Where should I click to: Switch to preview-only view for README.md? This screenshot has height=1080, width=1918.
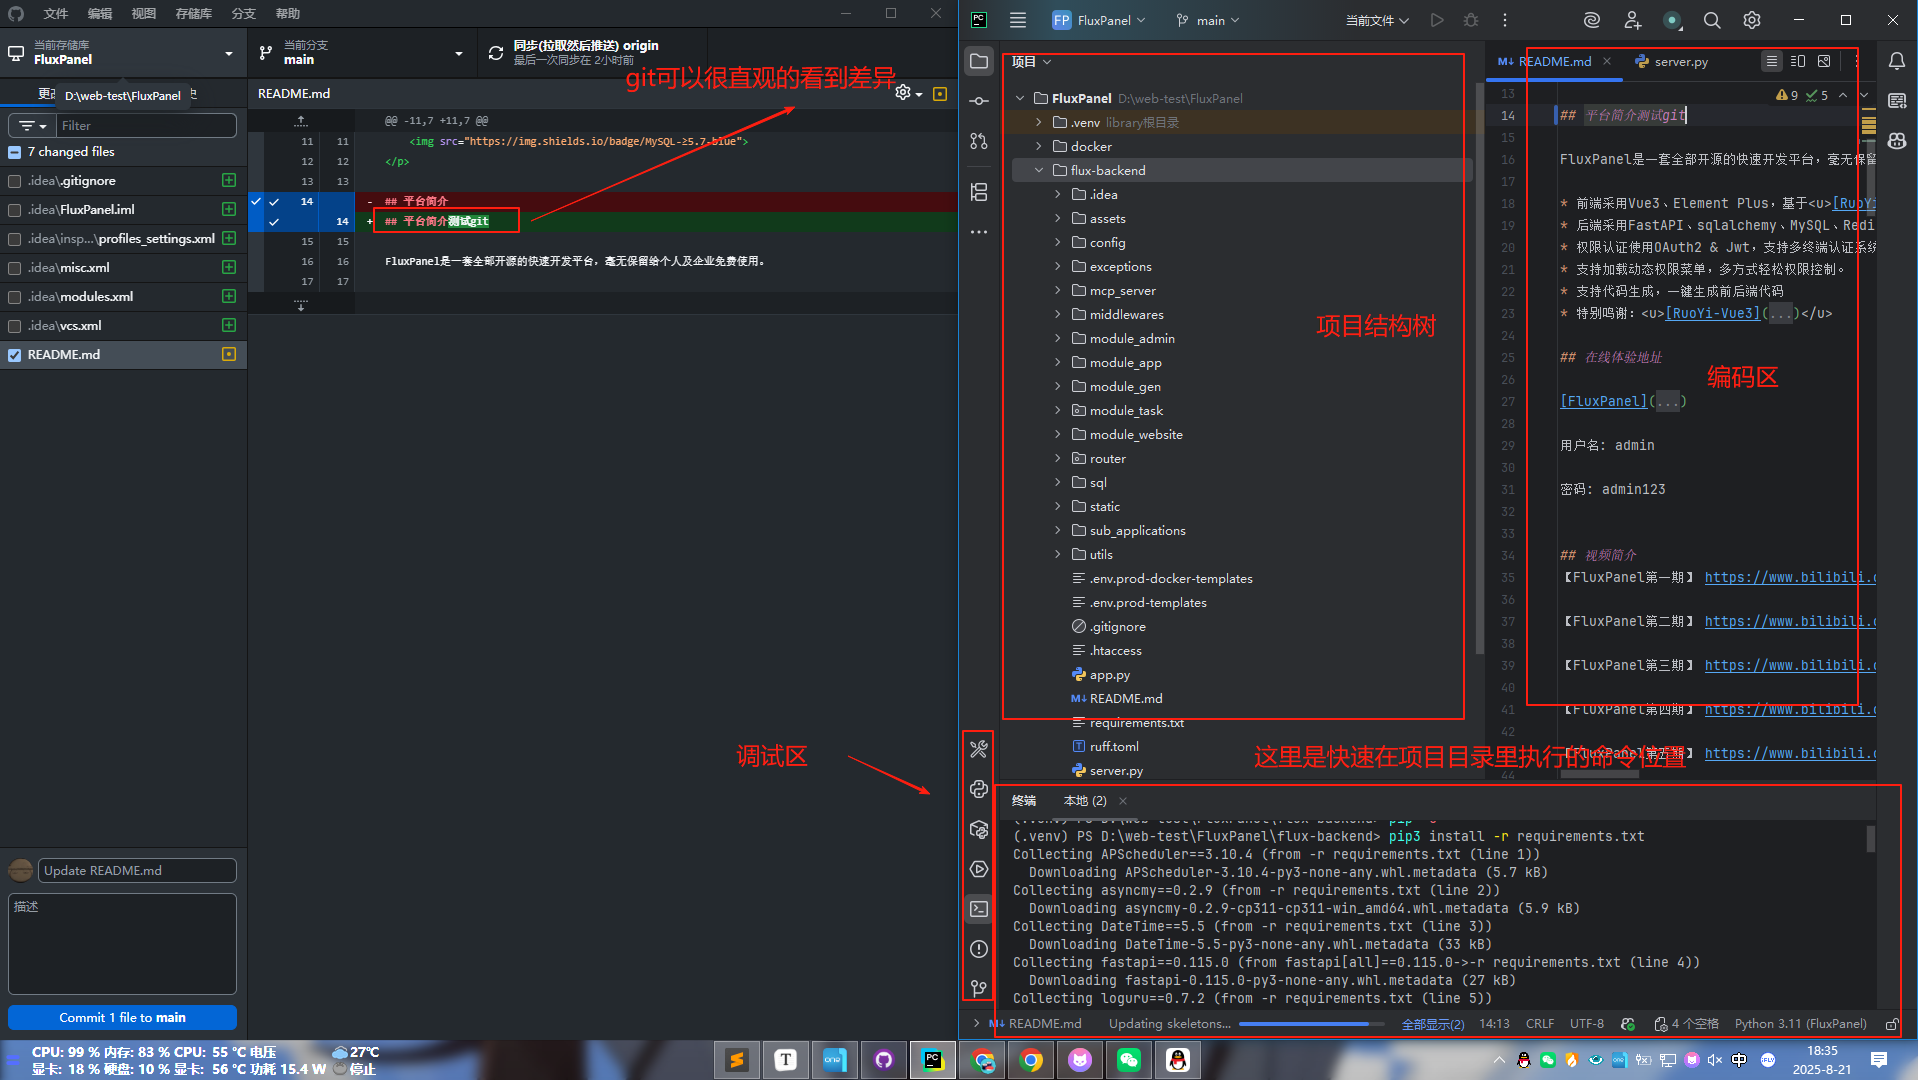(1824, 61)
